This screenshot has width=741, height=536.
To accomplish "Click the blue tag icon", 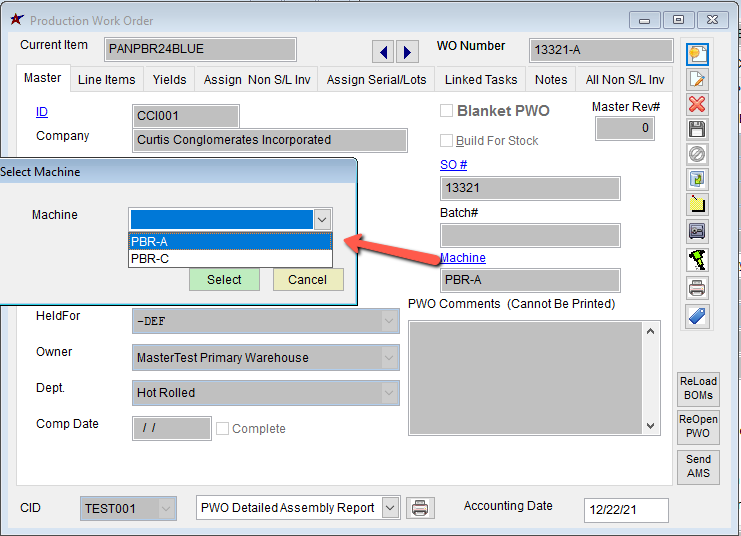I will point(697,316).
